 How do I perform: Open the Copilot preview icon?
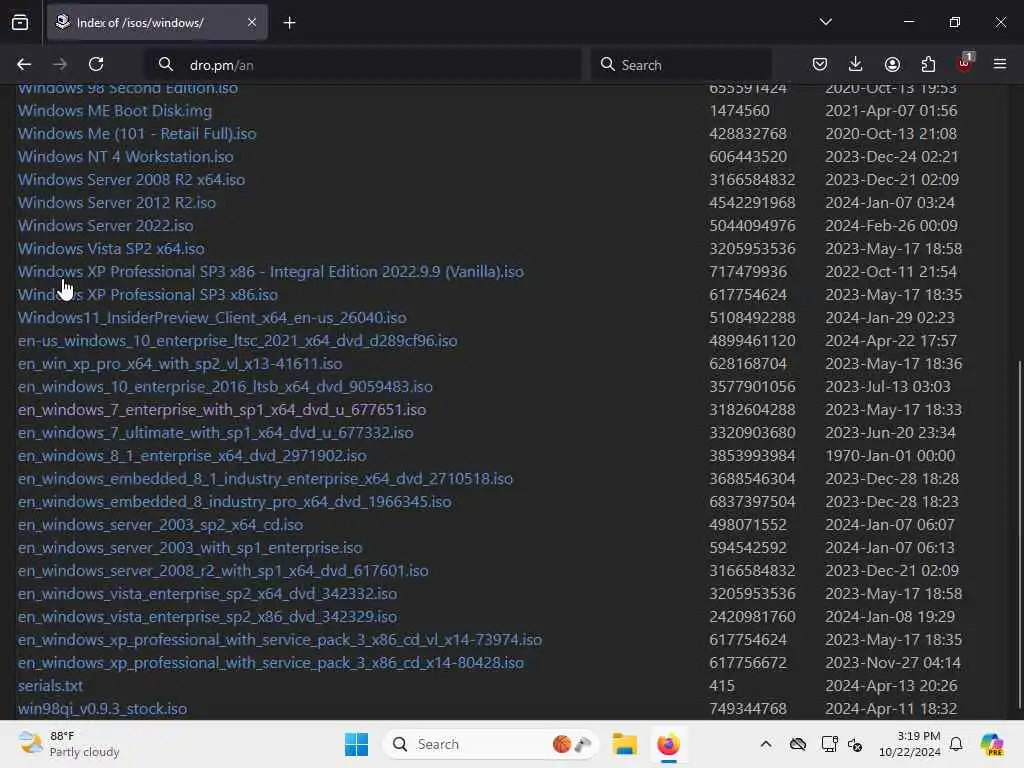tap(992, 744)
